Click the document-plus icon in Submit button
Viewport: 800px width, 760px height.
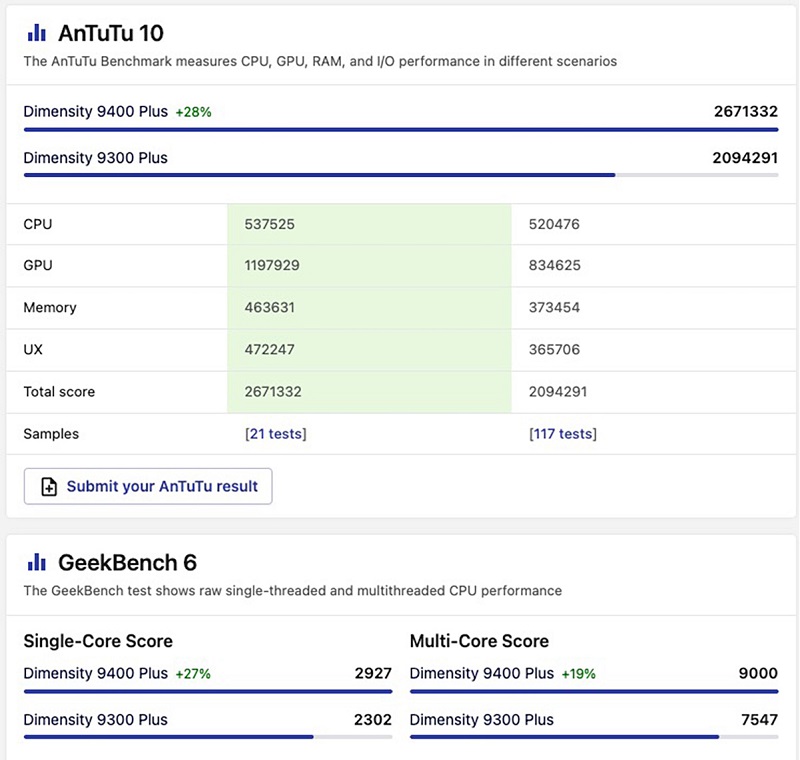pyautogui.click(x=49, y=487)
